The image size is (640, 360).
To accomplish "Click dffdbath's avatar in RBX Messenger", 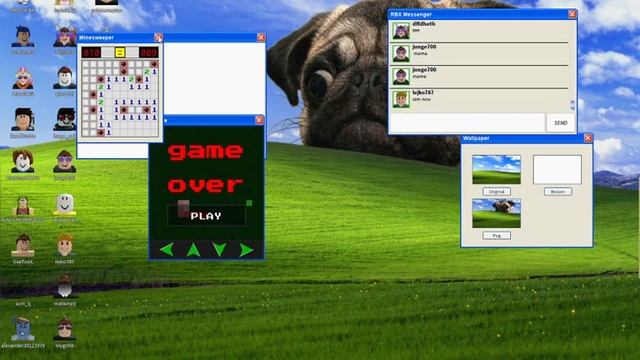I will point(401,31).
